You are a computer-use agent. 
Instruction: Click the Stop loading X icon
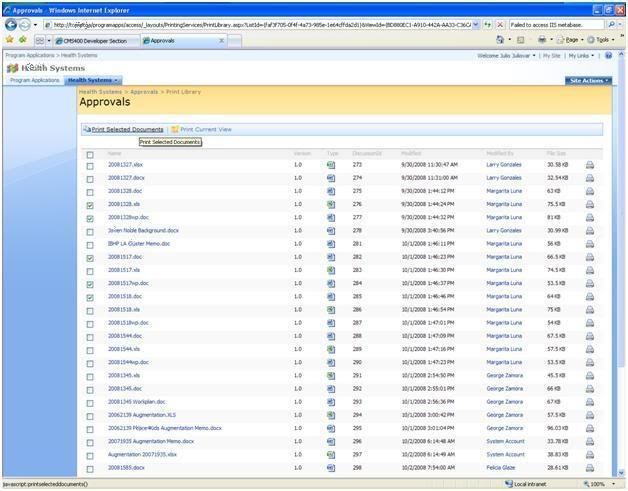(x=500, y=25)
